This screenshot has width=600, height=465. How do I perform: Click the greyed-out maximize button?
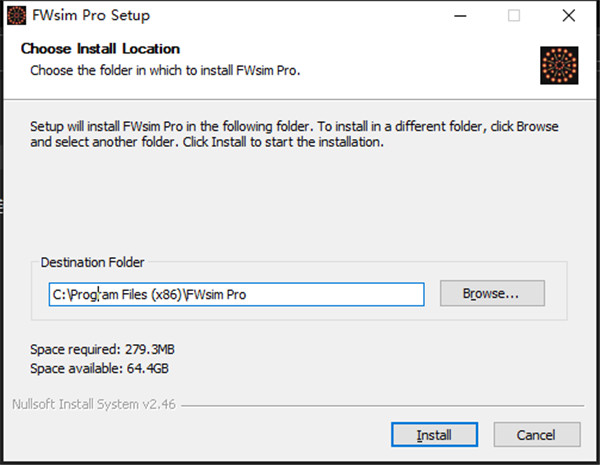click(x=514, y=16)
